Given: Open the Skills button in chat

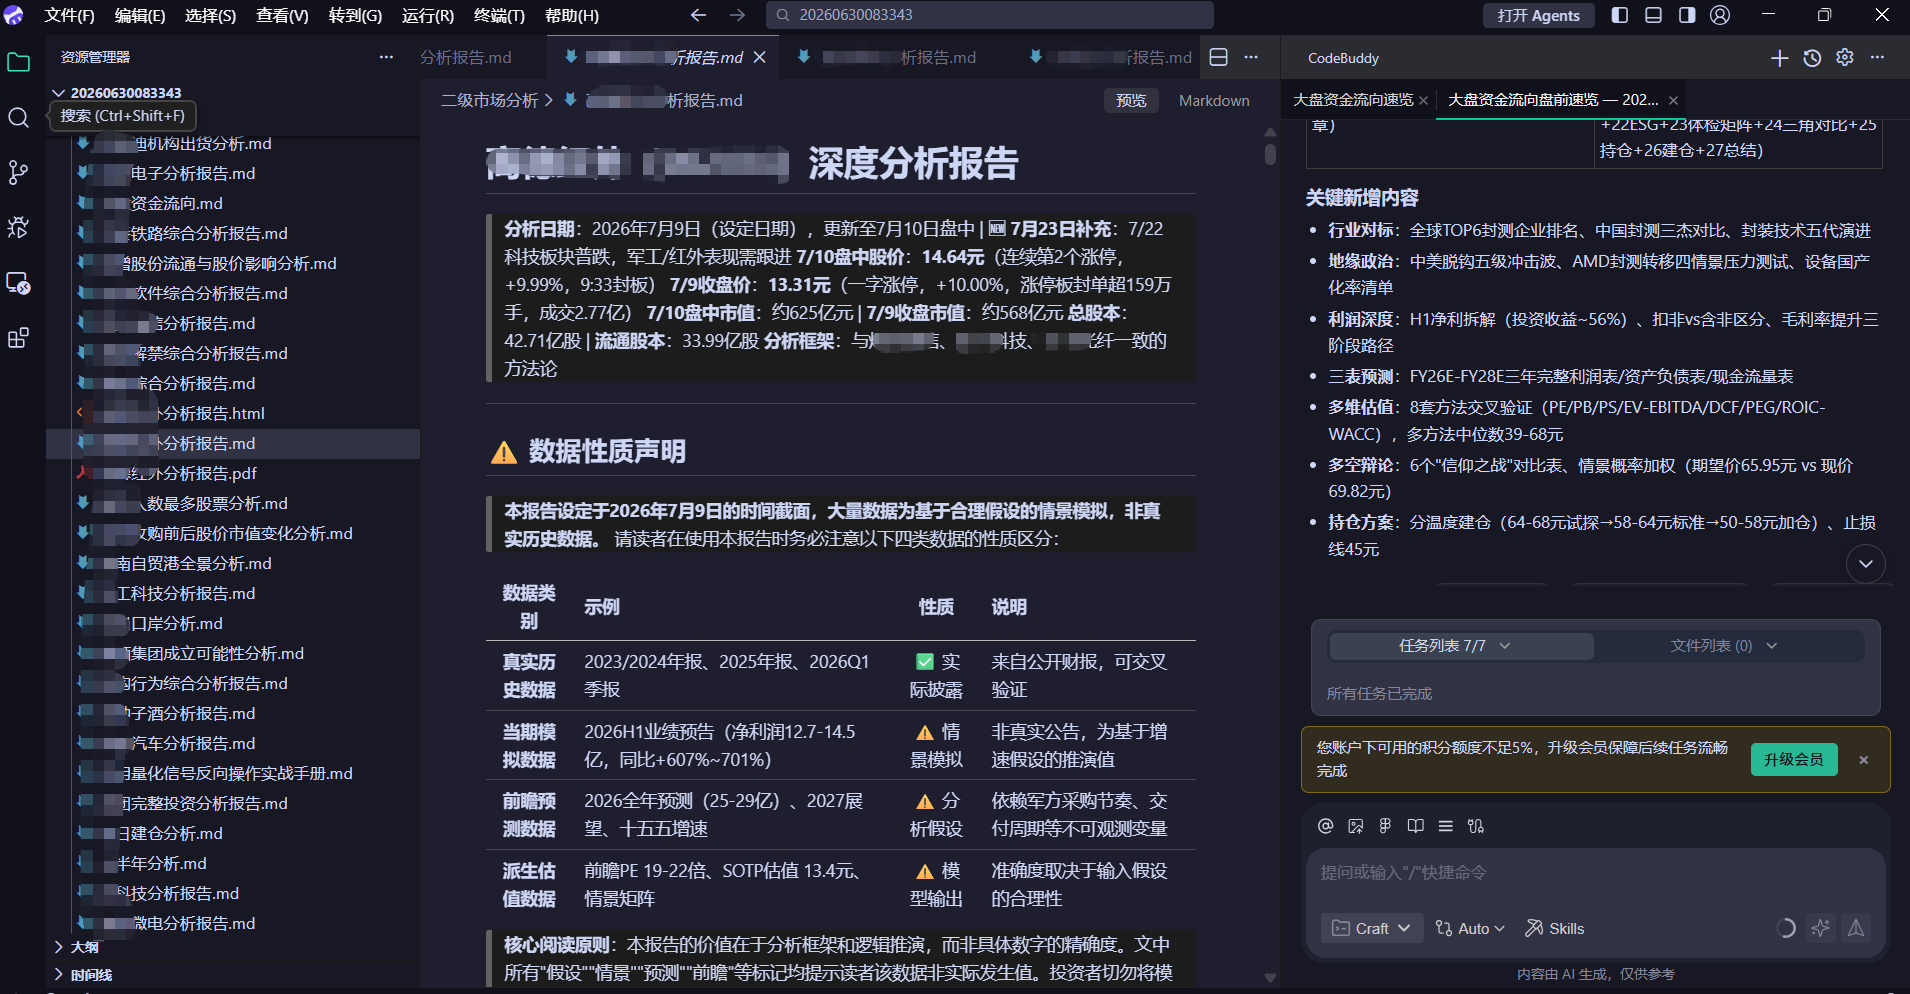Looking at the screenshot, I should pos(1554,928).
